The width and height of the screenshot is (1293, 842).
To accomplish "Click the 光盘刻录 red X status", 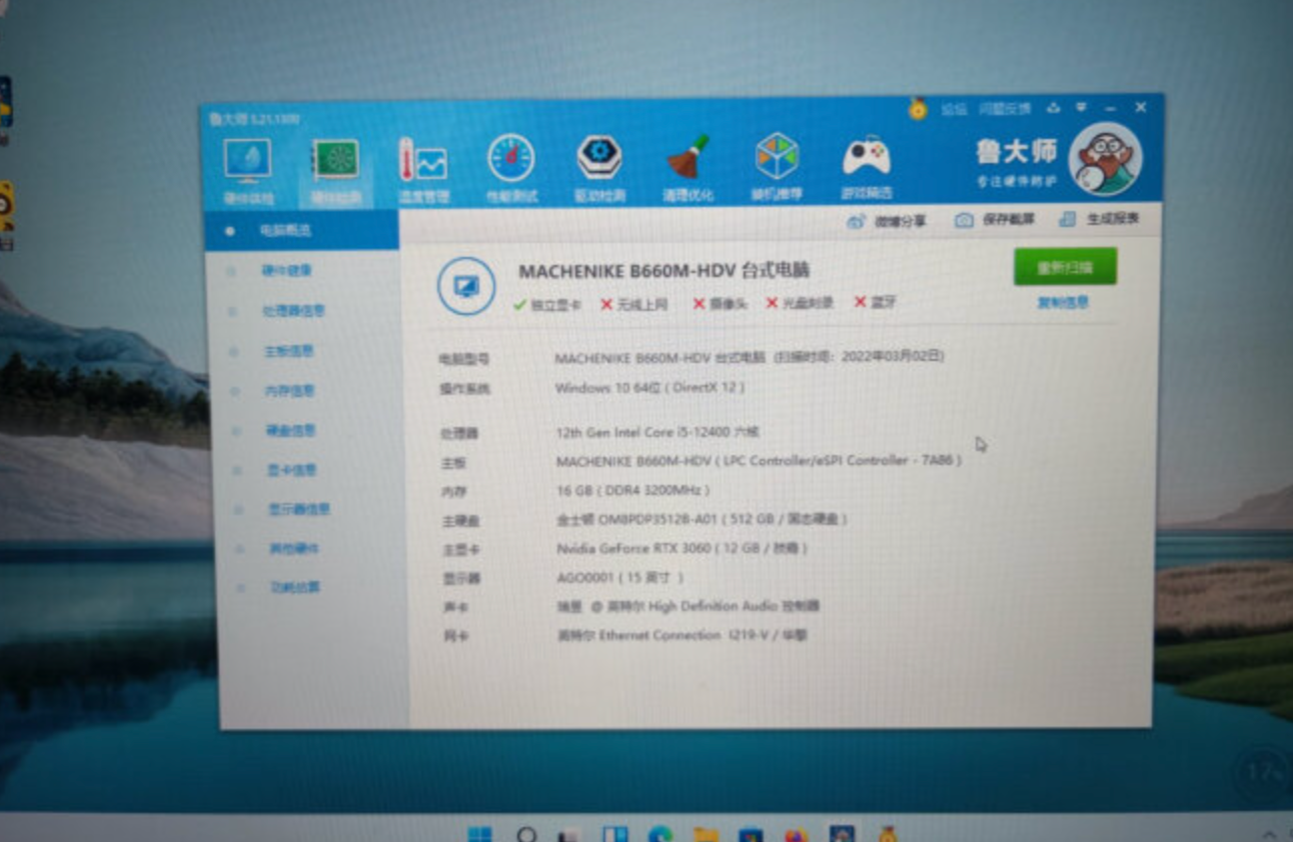I will [x=799, y=302].
